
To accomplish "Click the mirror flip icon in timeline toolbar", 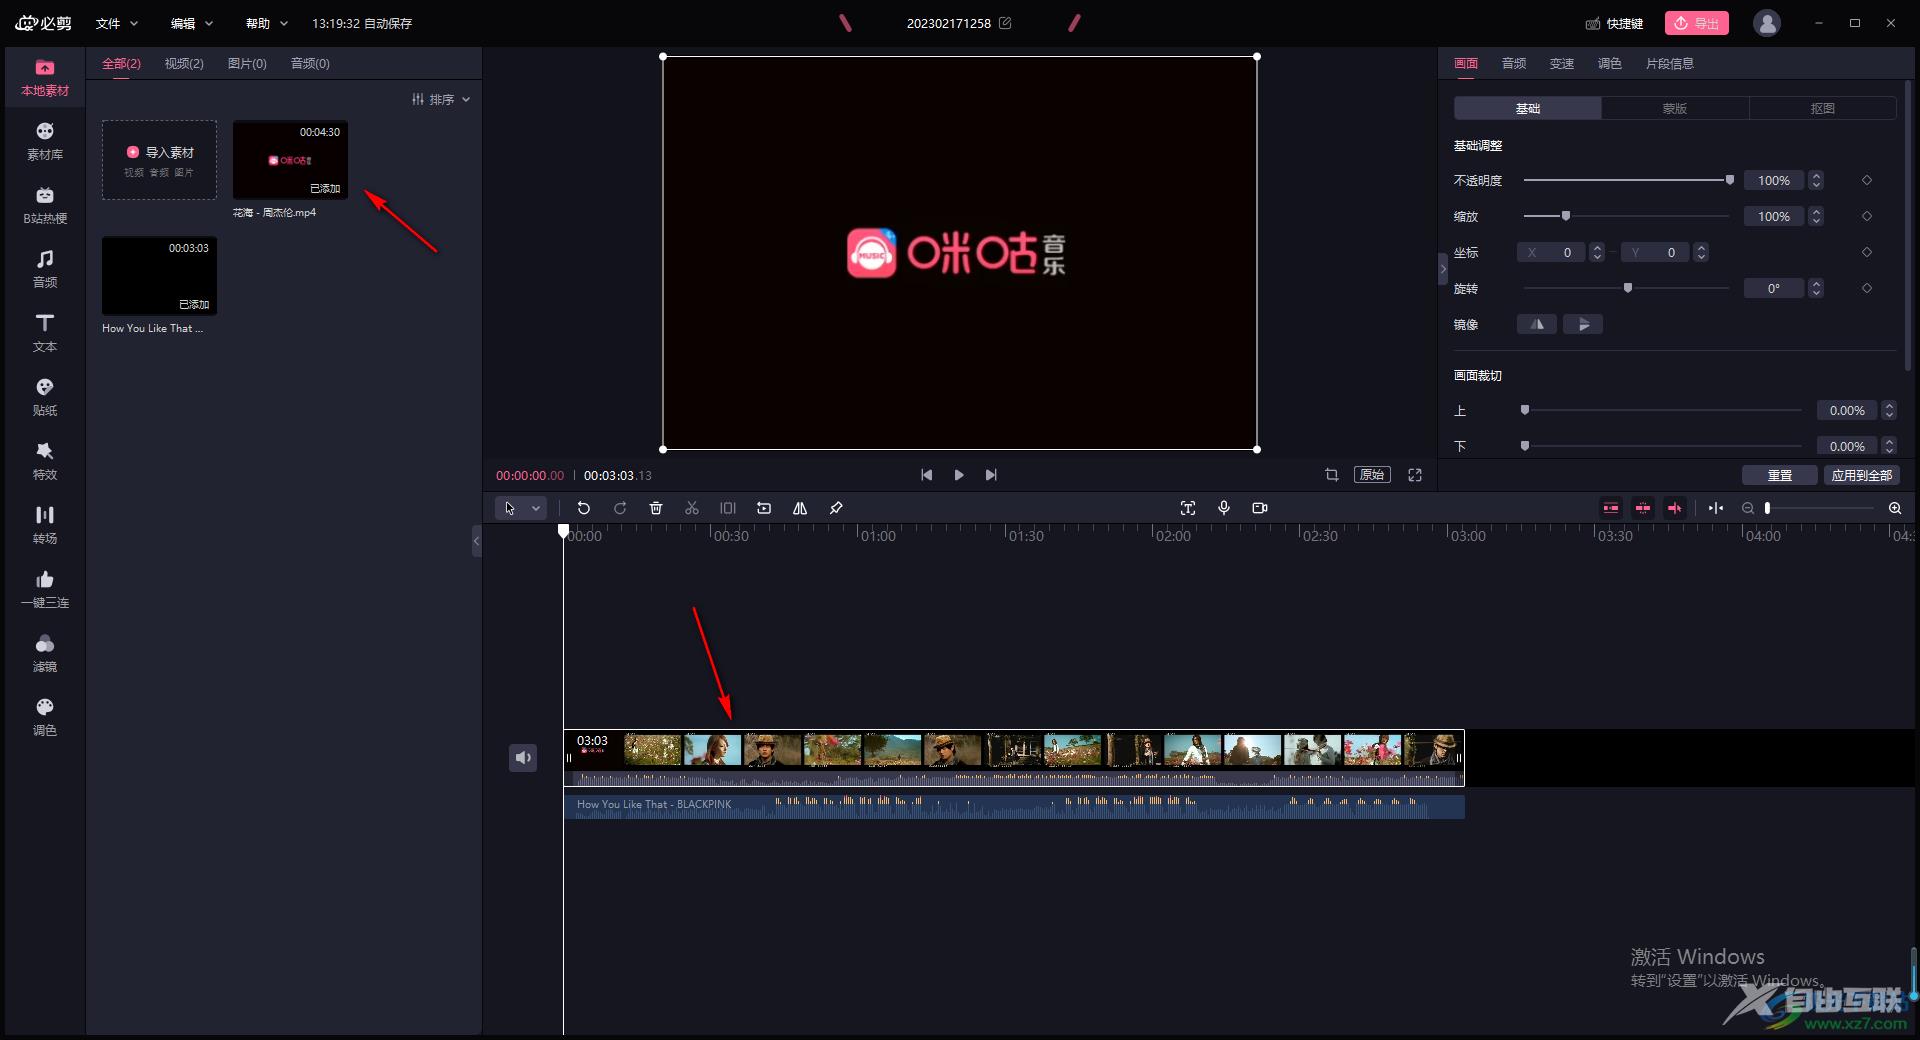I will point(800,508).
